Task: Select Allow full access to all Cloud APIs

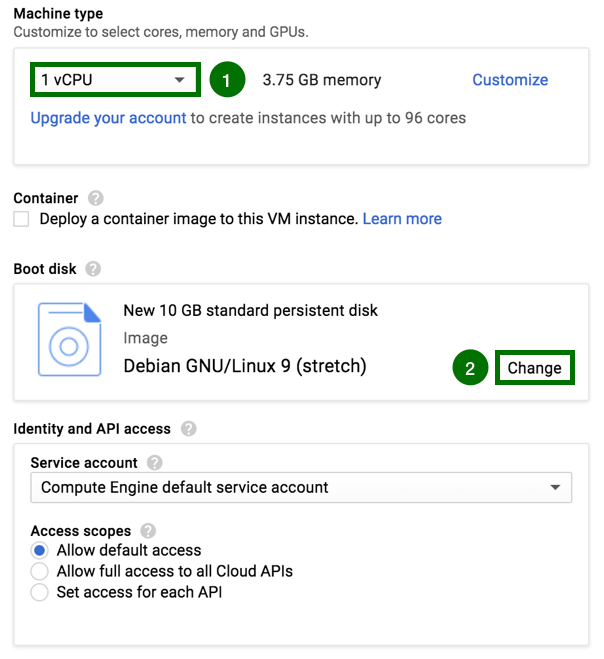Action: 40,571
